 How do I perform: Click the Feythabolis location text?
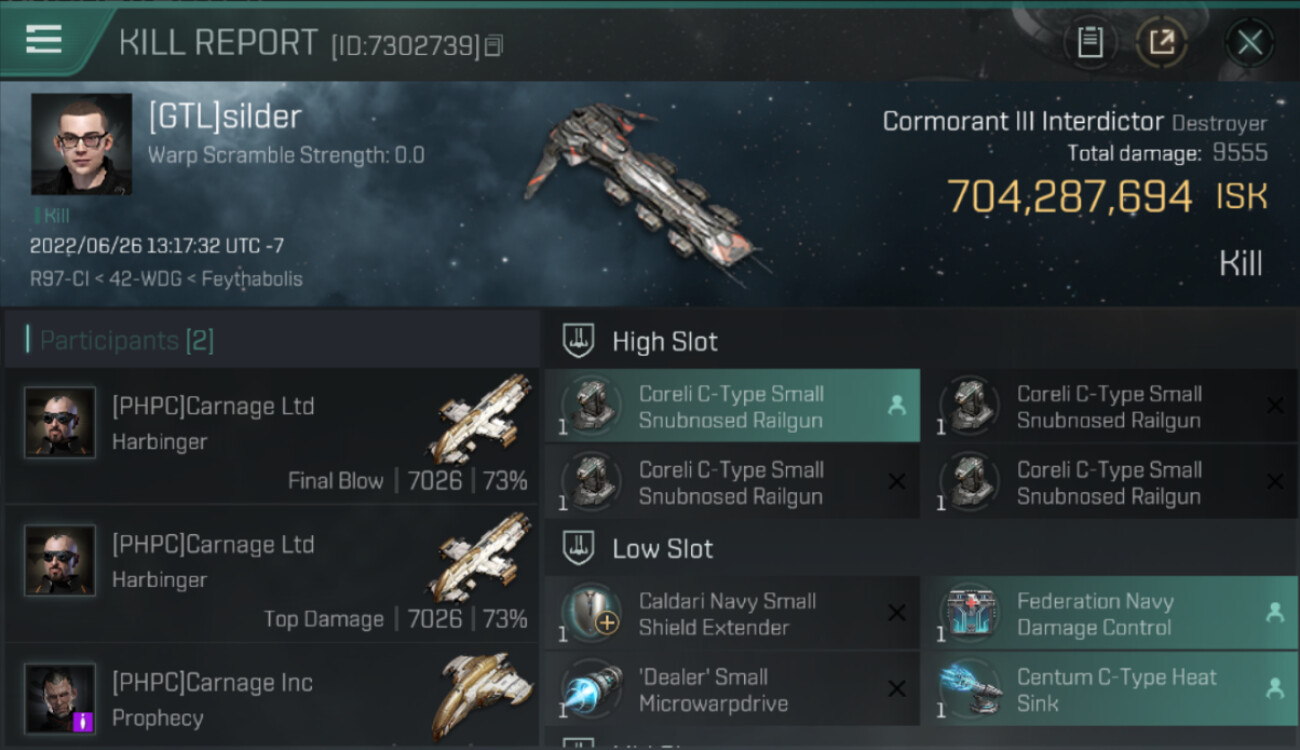pos(252,278)
